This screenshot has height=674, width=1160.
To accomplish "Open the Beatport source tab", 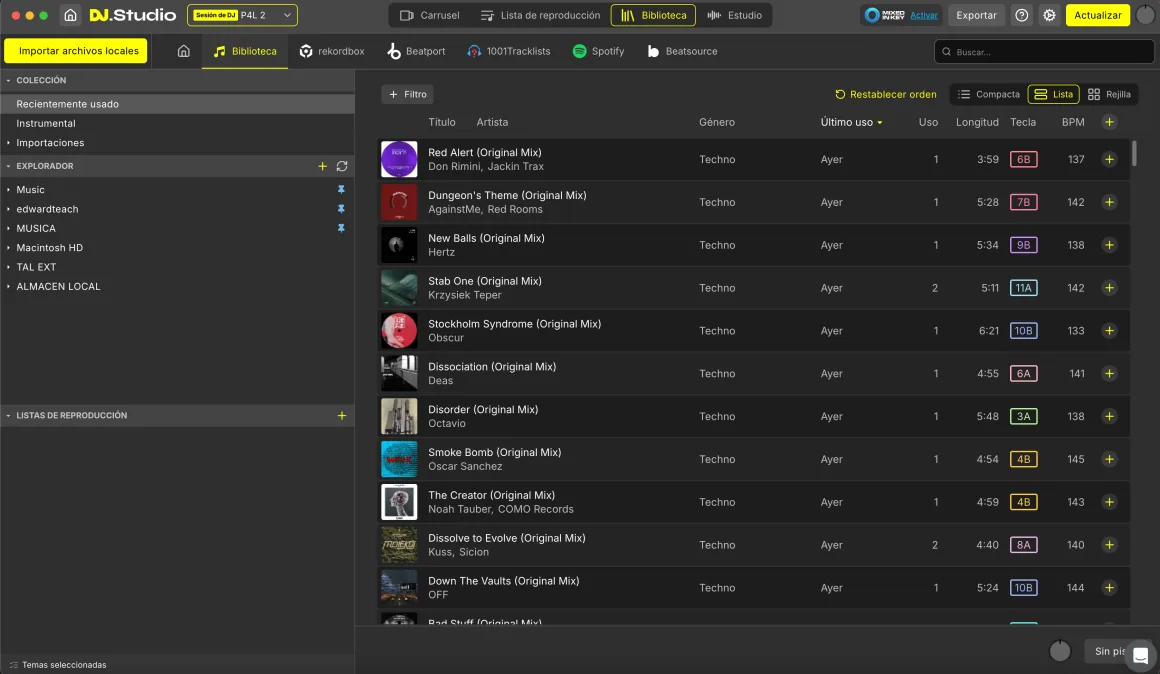I will 417,51.
